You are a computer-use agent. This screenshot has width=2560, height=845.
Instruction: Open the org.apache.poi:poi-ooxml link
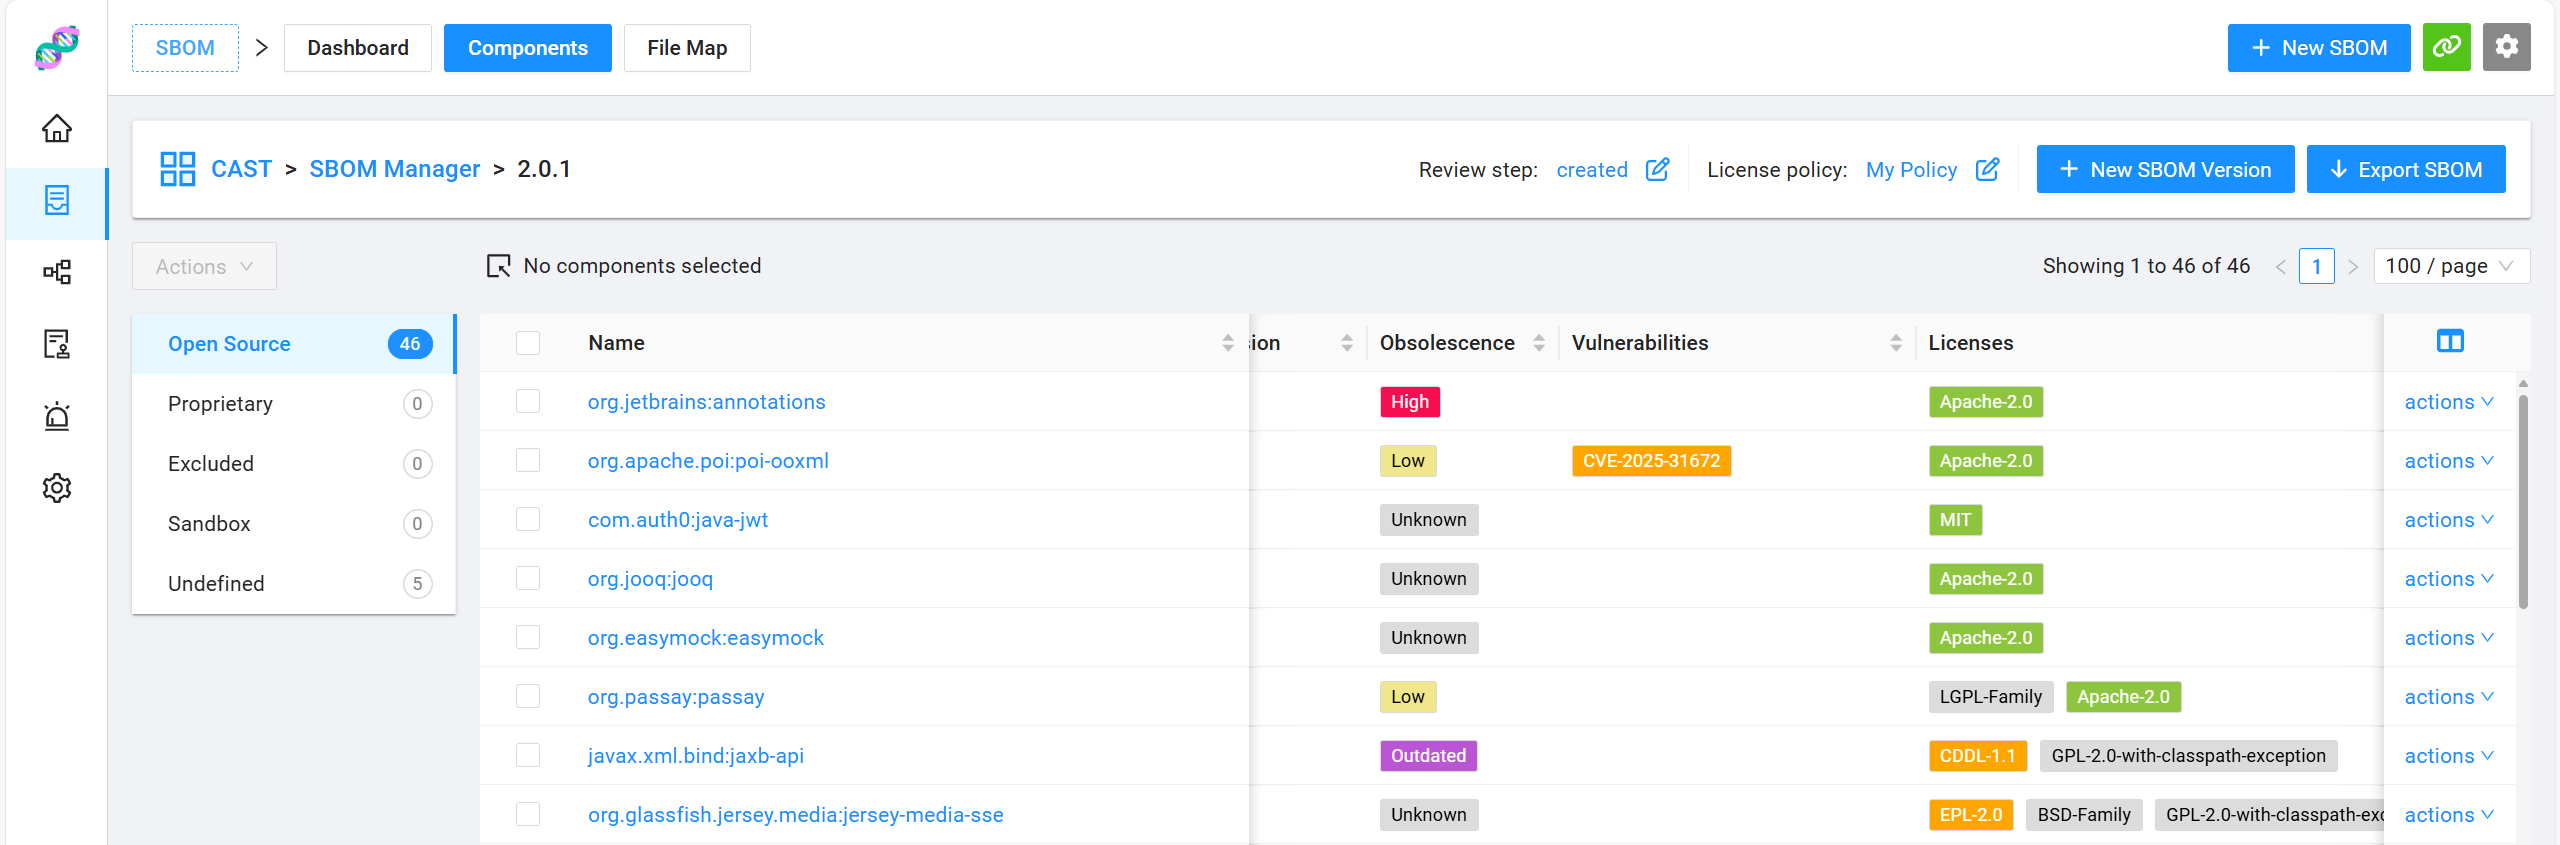pos(708,461)
